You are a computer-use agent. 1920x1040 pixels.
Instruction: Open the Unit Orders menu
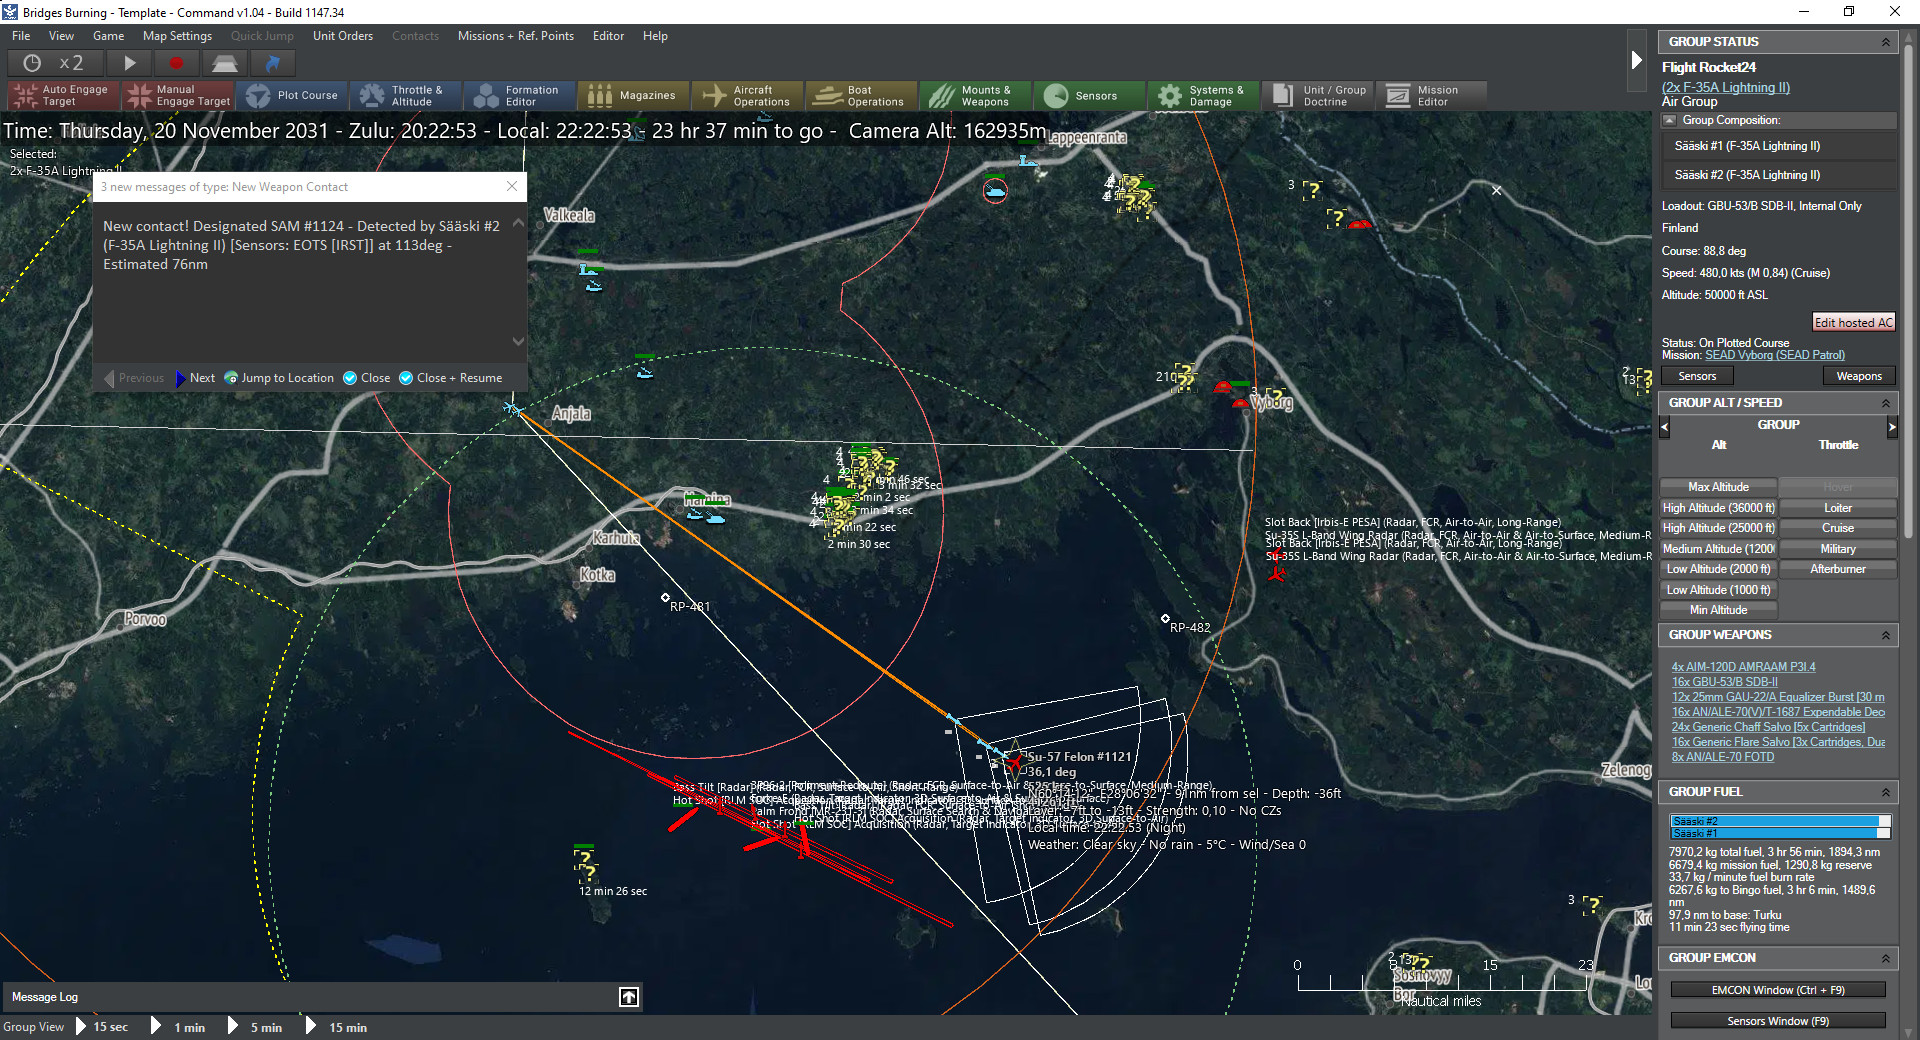point(342,36)
